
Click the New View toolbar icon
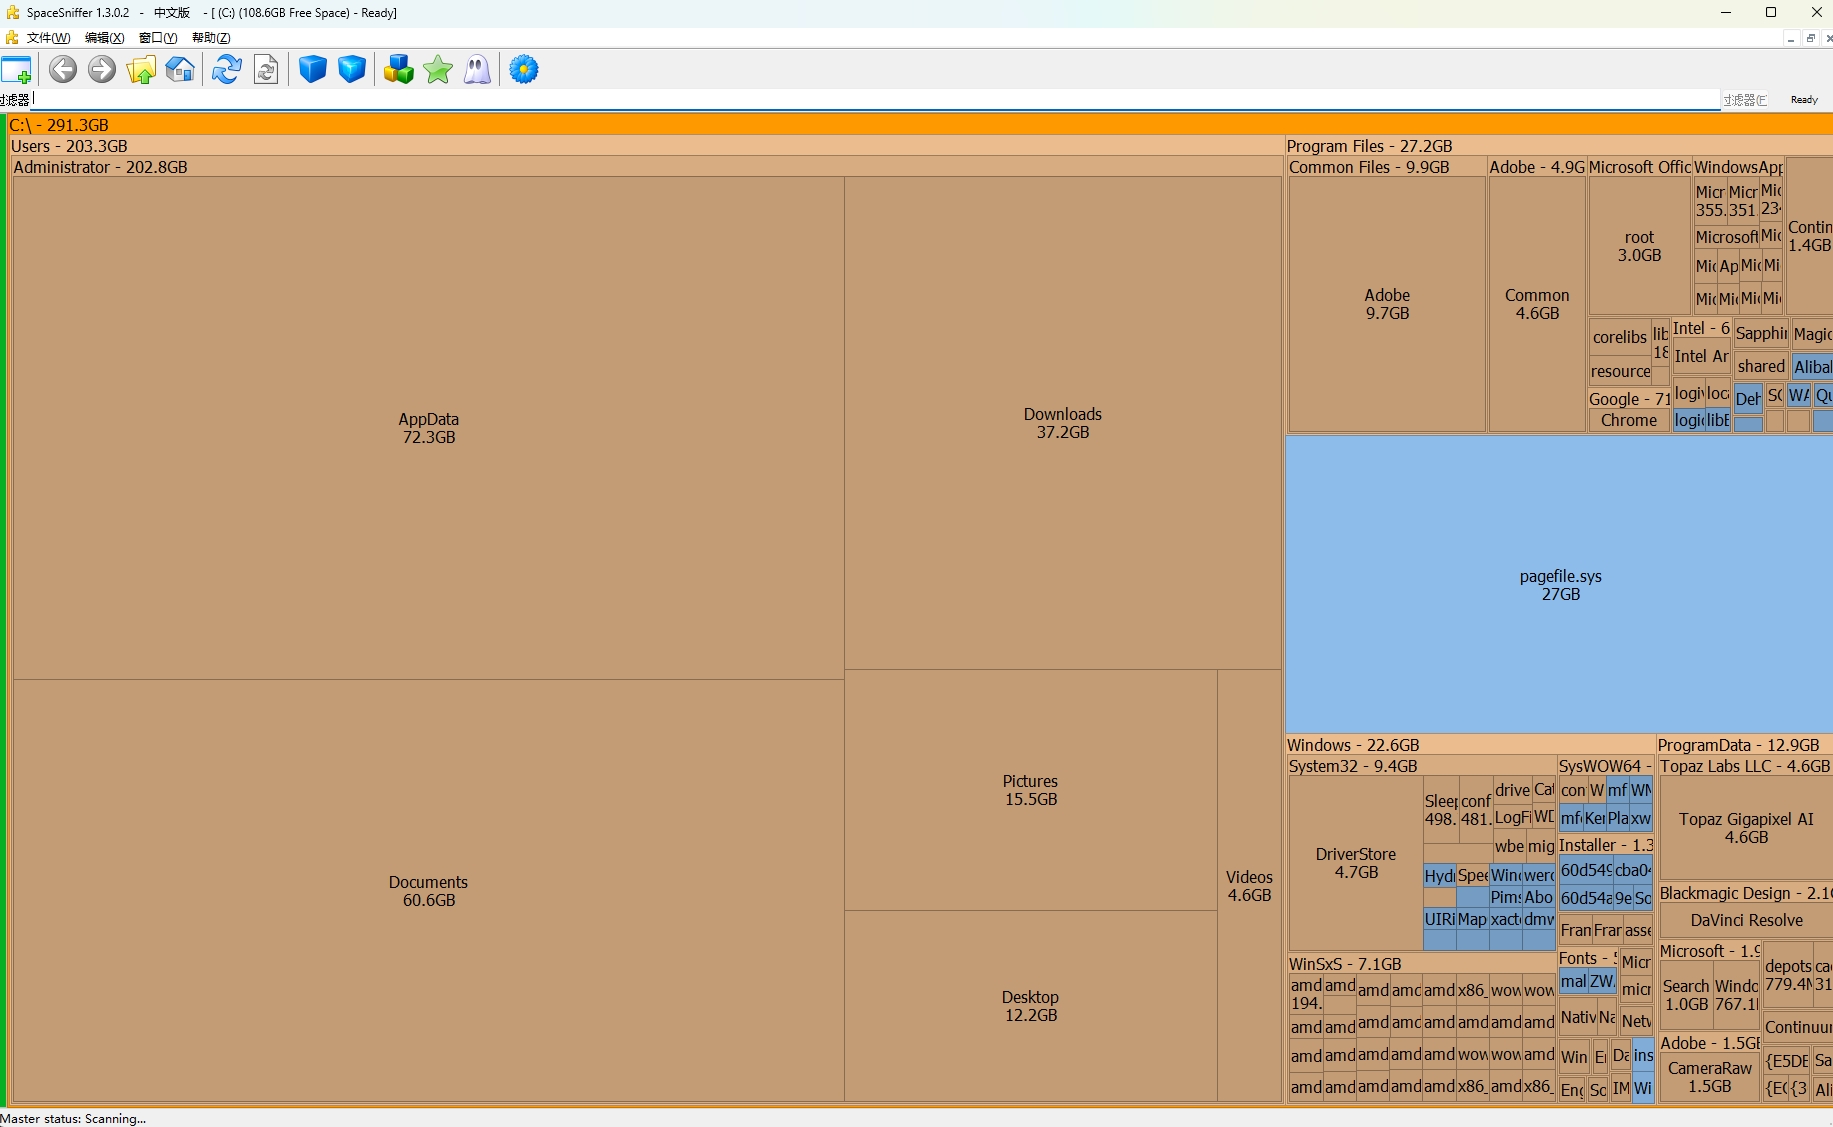(17, 70)
